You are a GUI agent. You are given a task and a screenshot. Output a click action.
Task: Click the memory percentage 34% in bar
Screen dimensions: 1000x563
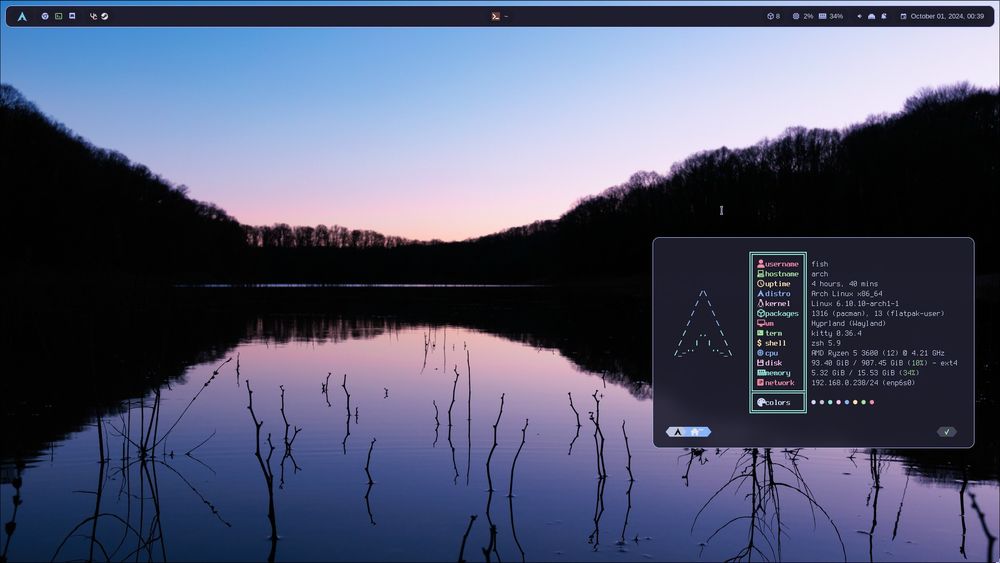836,16
